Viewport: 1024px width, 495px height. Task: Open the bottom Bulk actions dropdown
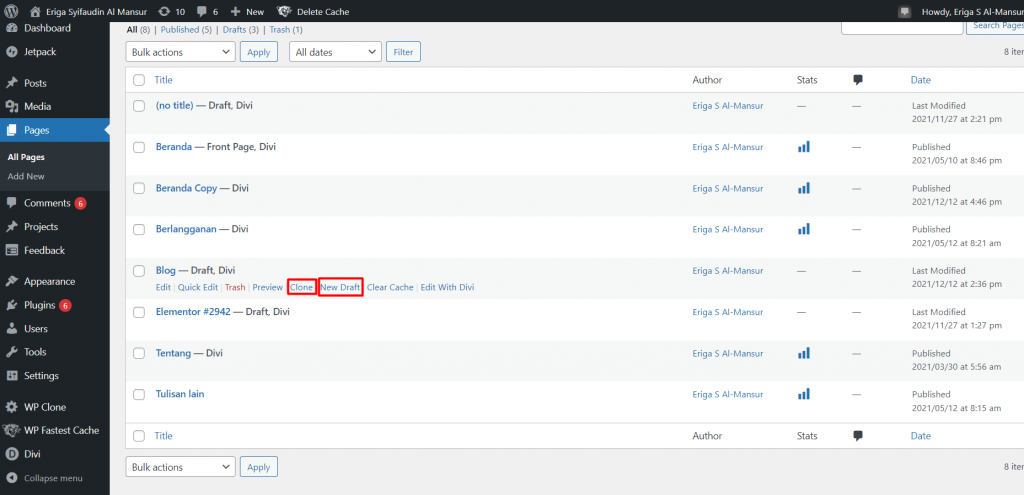pos(181,467)
